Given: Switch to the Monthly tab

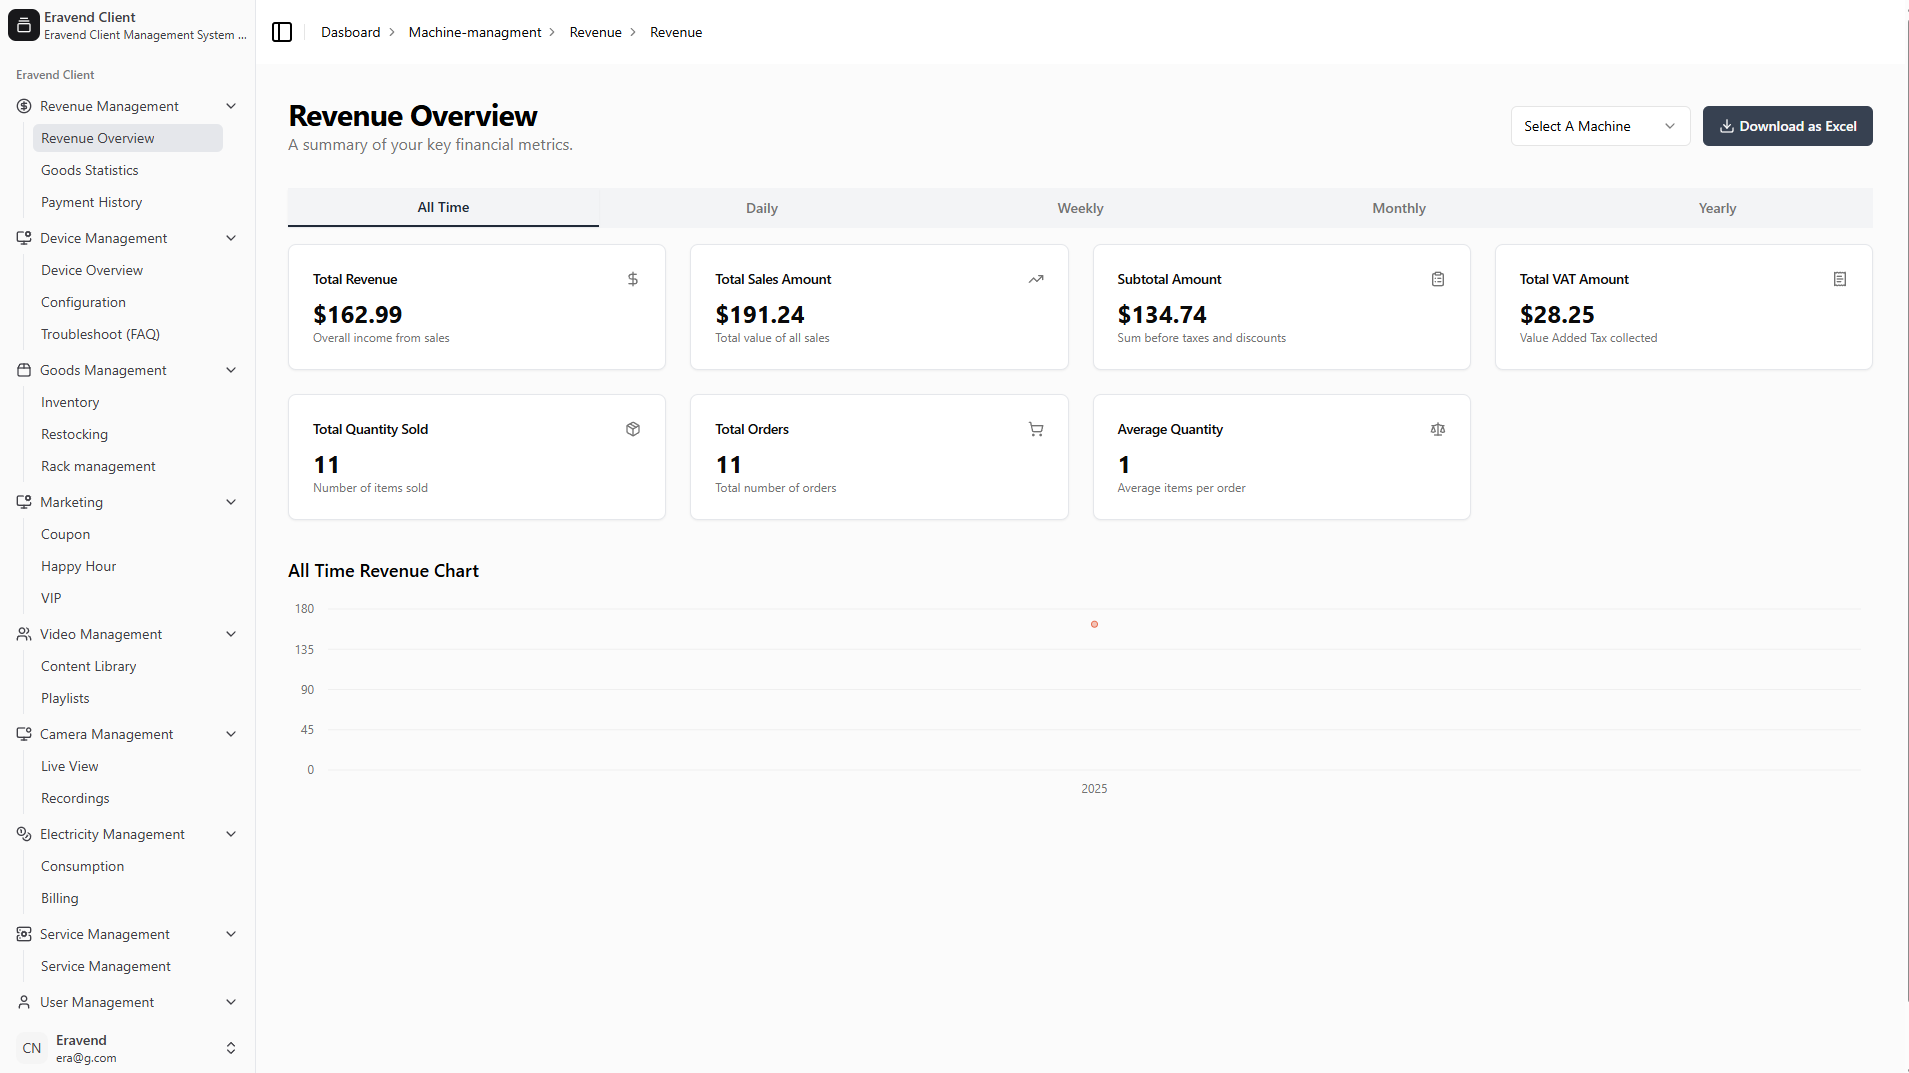Looking at the screenshot, I should [1398, 208].
